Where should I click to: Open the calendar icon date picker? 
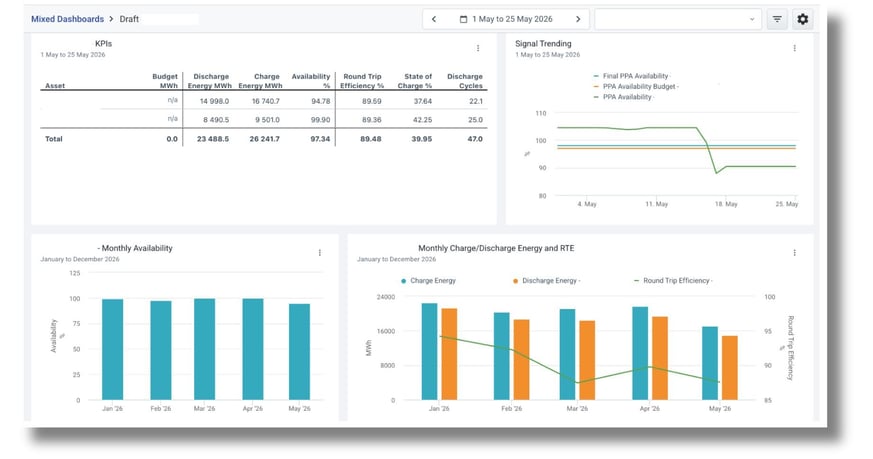[x=463, y=19]
